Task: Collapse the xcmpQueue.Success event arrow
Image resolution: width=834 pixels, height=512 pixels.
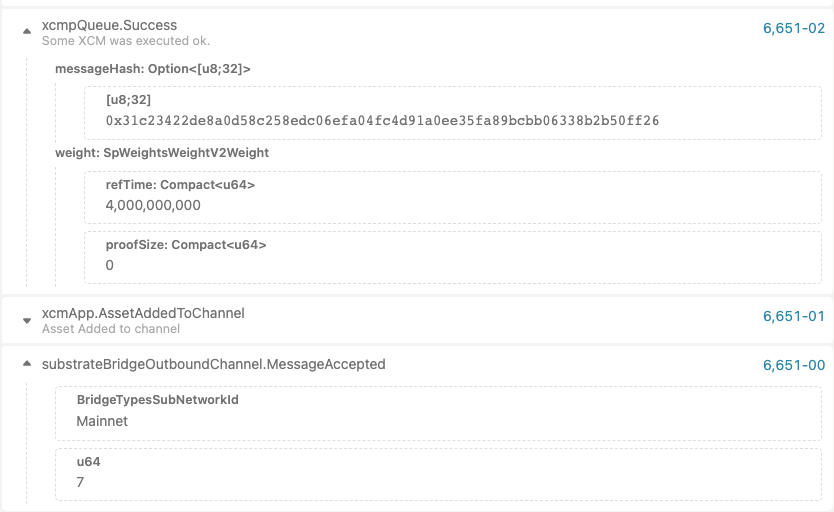Action: pos(27,32)
